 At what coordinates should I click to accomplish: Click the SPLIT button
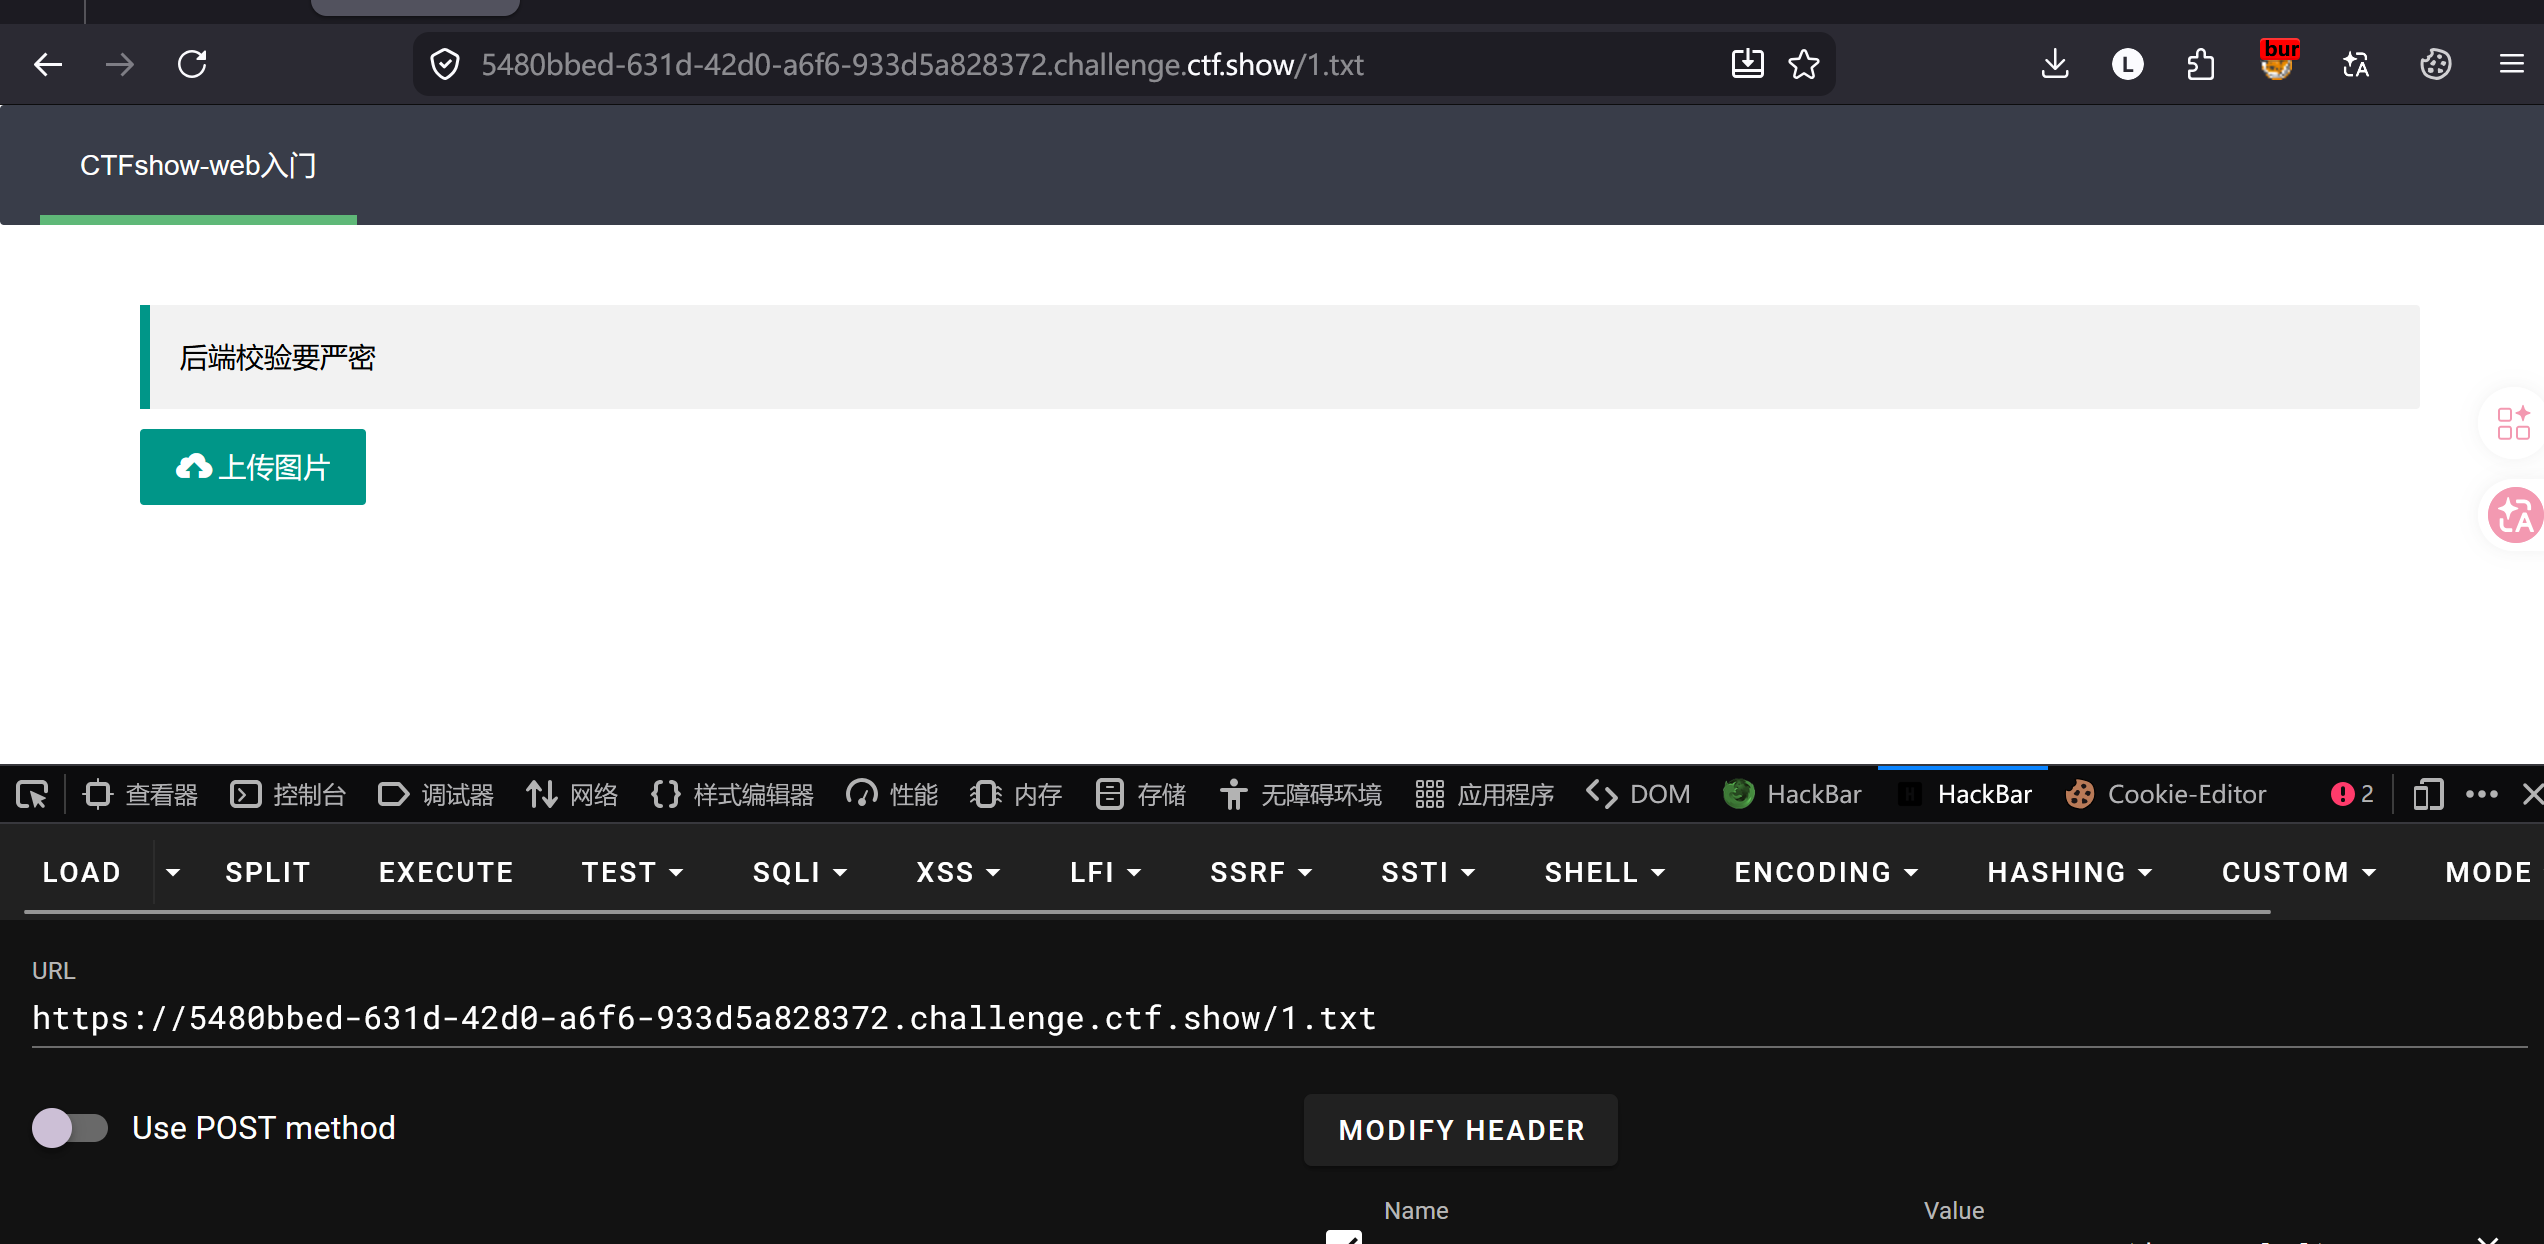pyautogui.click(x=268, y=873)
